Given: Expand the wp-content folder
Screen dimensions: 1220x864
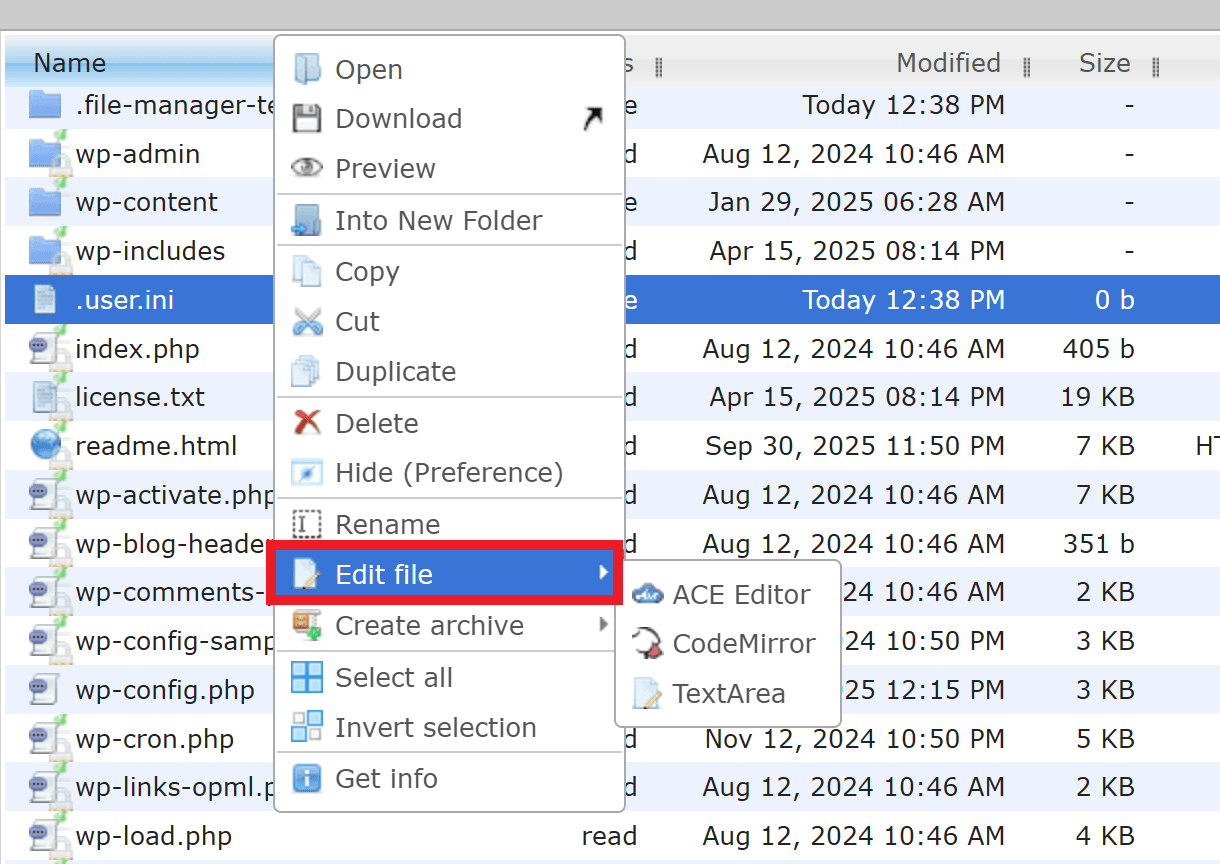Looking at the screenshot, I should pos(147,202).
